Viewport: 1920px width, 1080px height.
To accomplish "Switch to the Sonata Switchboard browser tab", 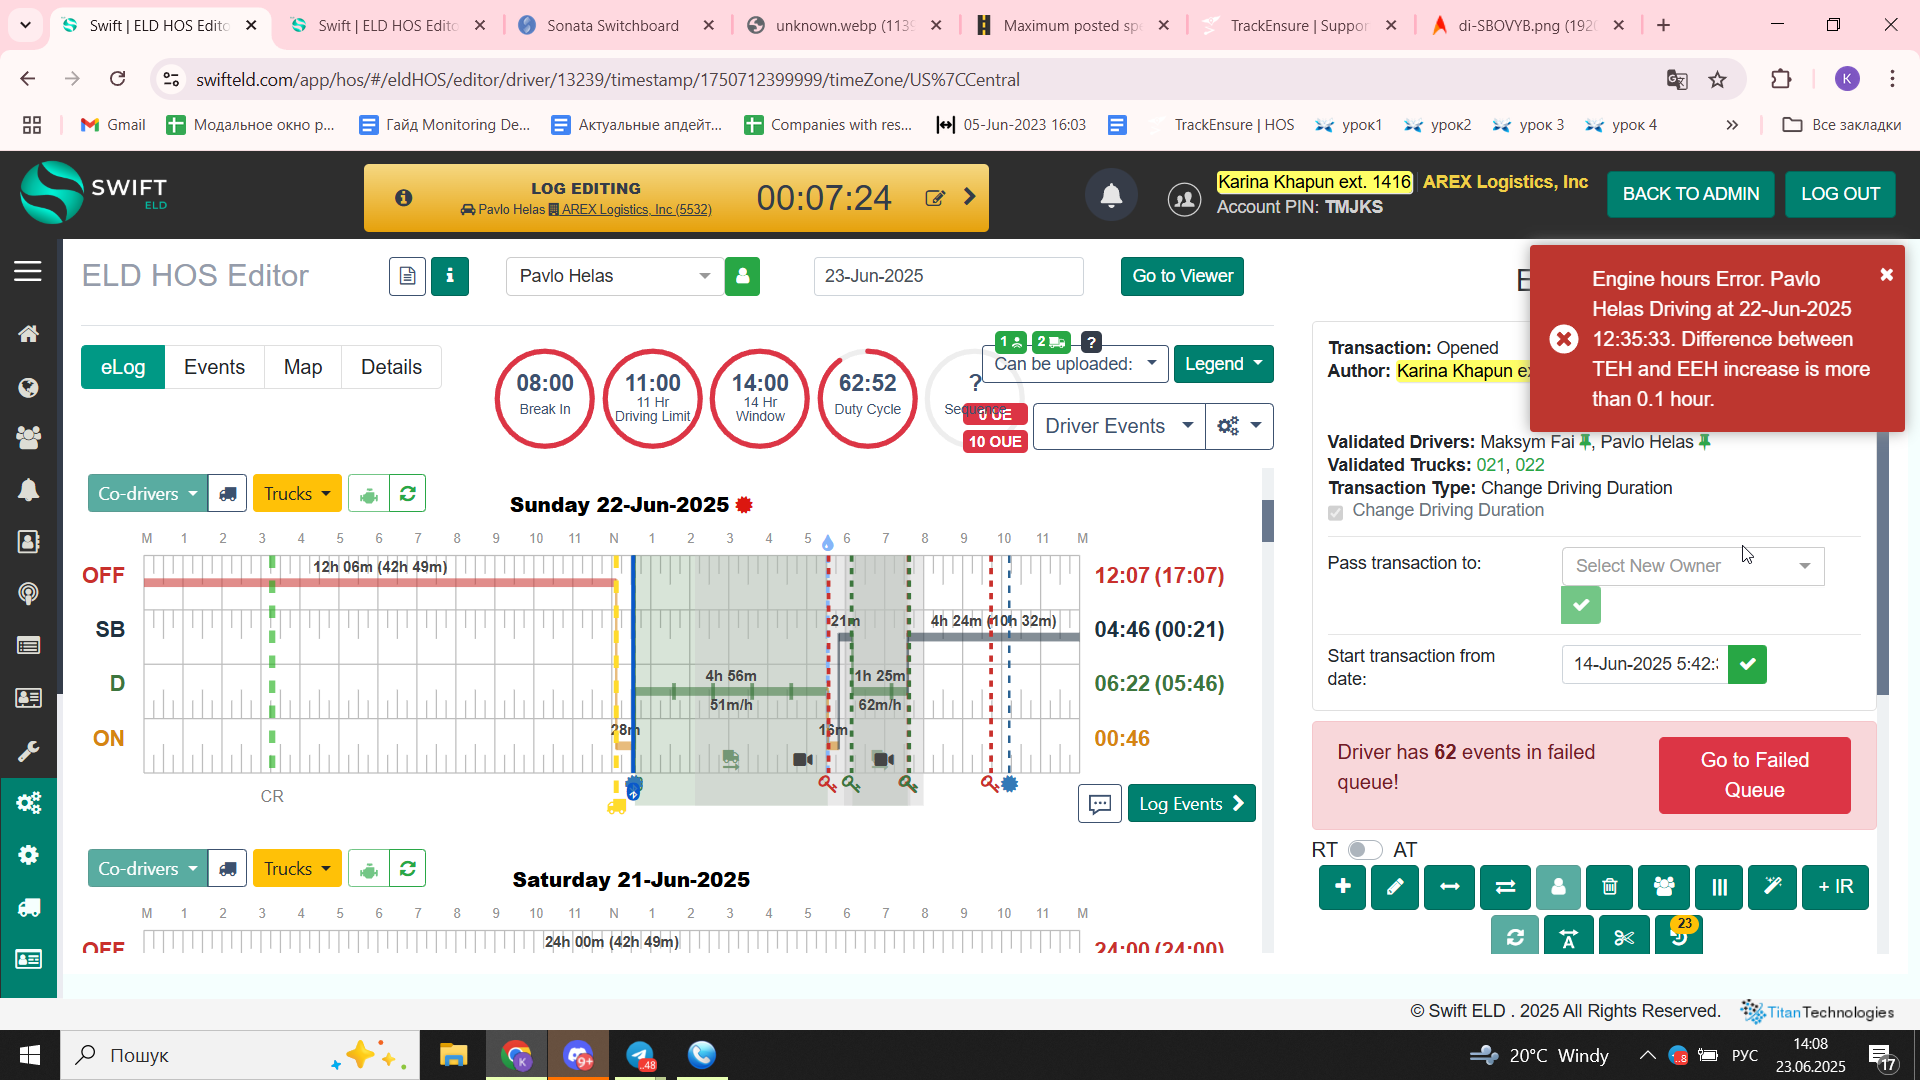I will [x=613, y=25].
